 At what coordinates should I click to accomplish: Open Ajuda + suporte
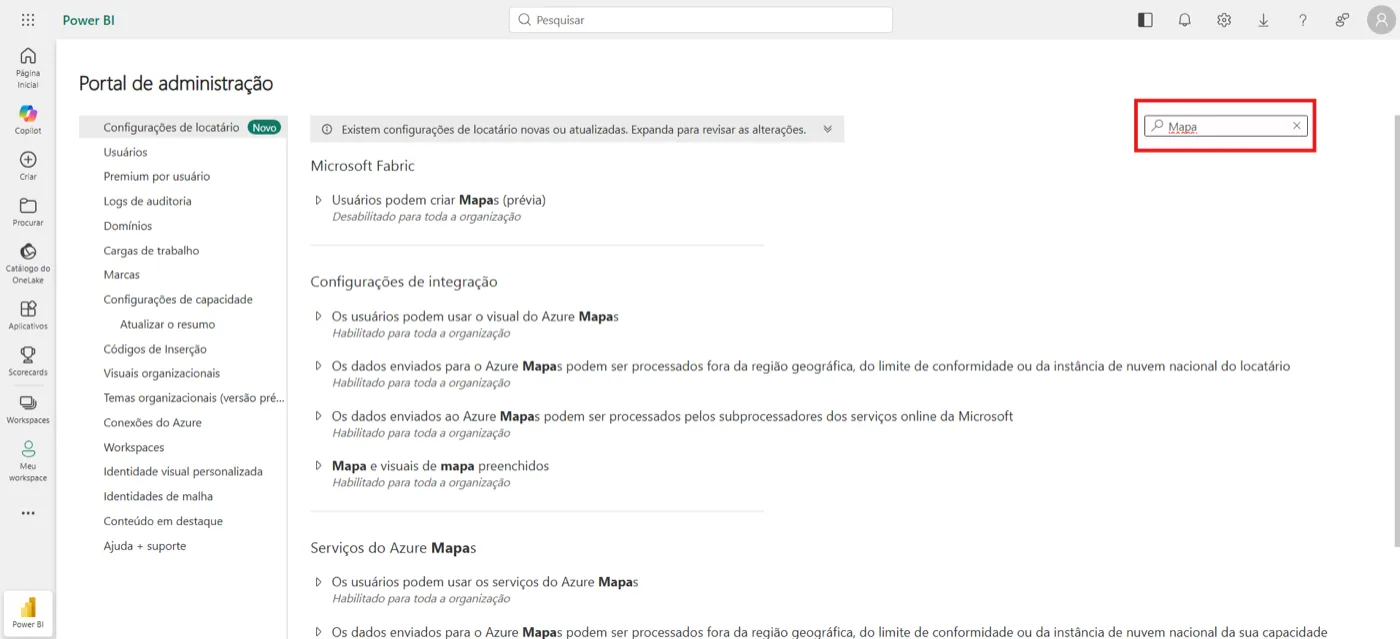tap(145, 546)
